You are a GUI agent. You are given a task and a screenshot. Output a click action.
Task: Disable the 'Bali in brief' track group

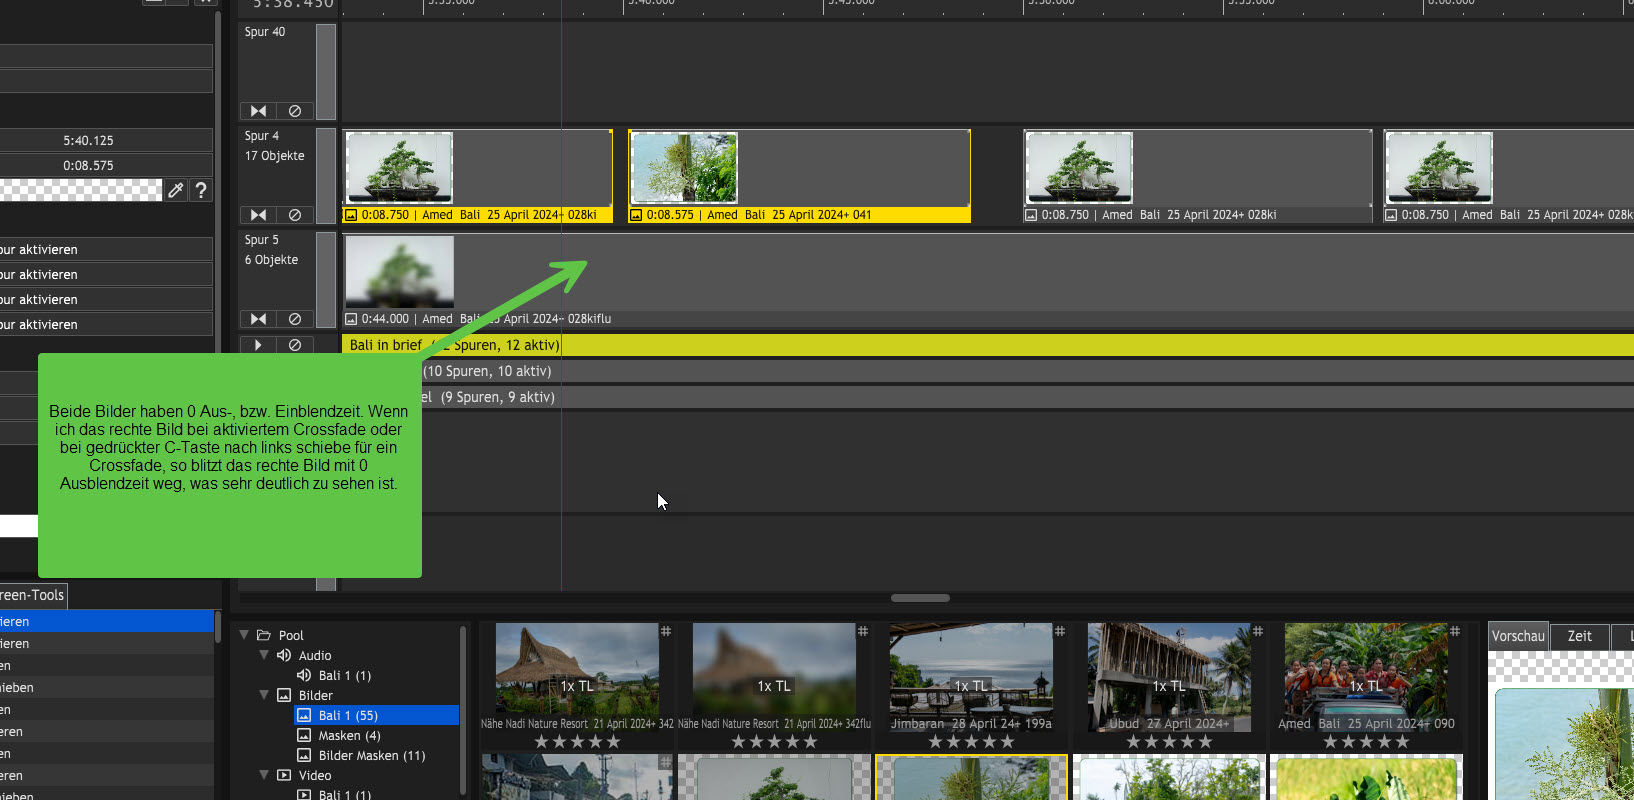295,345
